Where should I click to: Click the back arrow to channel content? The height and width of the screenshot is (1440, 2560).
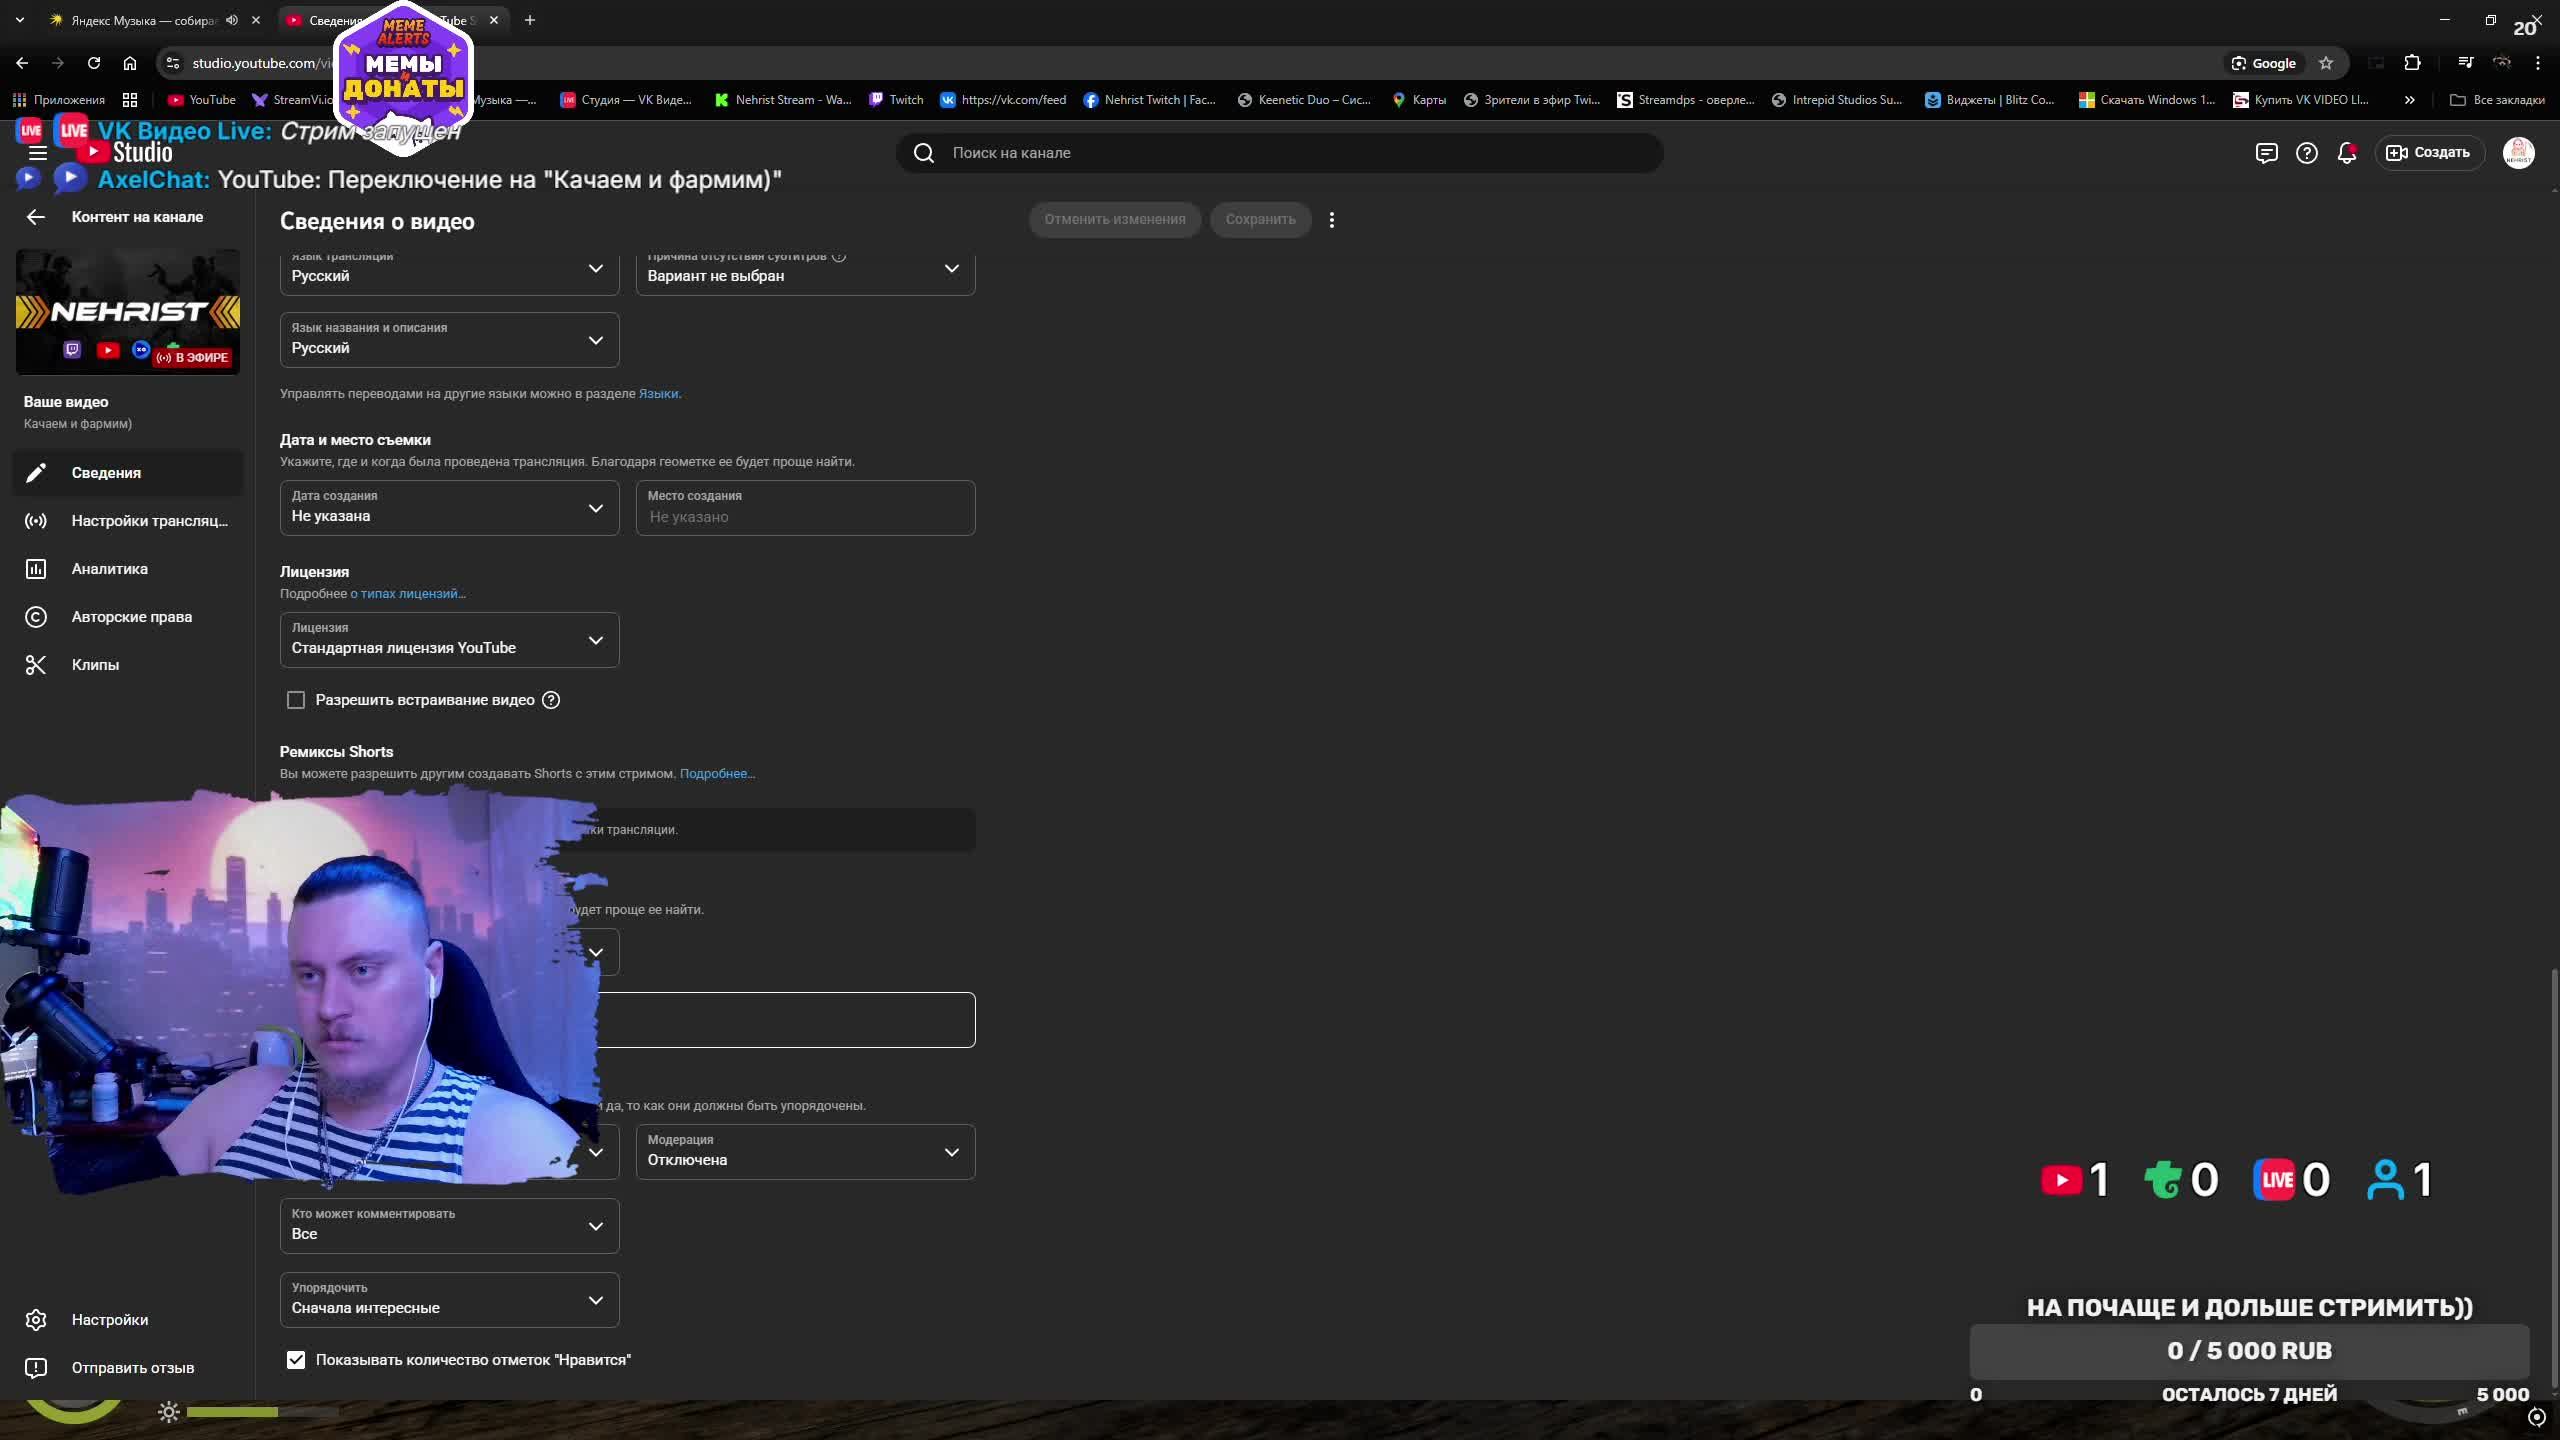pyautogui.click(x=36, y=217)
